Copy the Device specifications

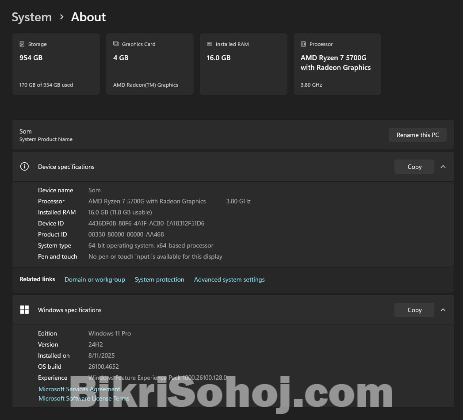tap(414, 167)
